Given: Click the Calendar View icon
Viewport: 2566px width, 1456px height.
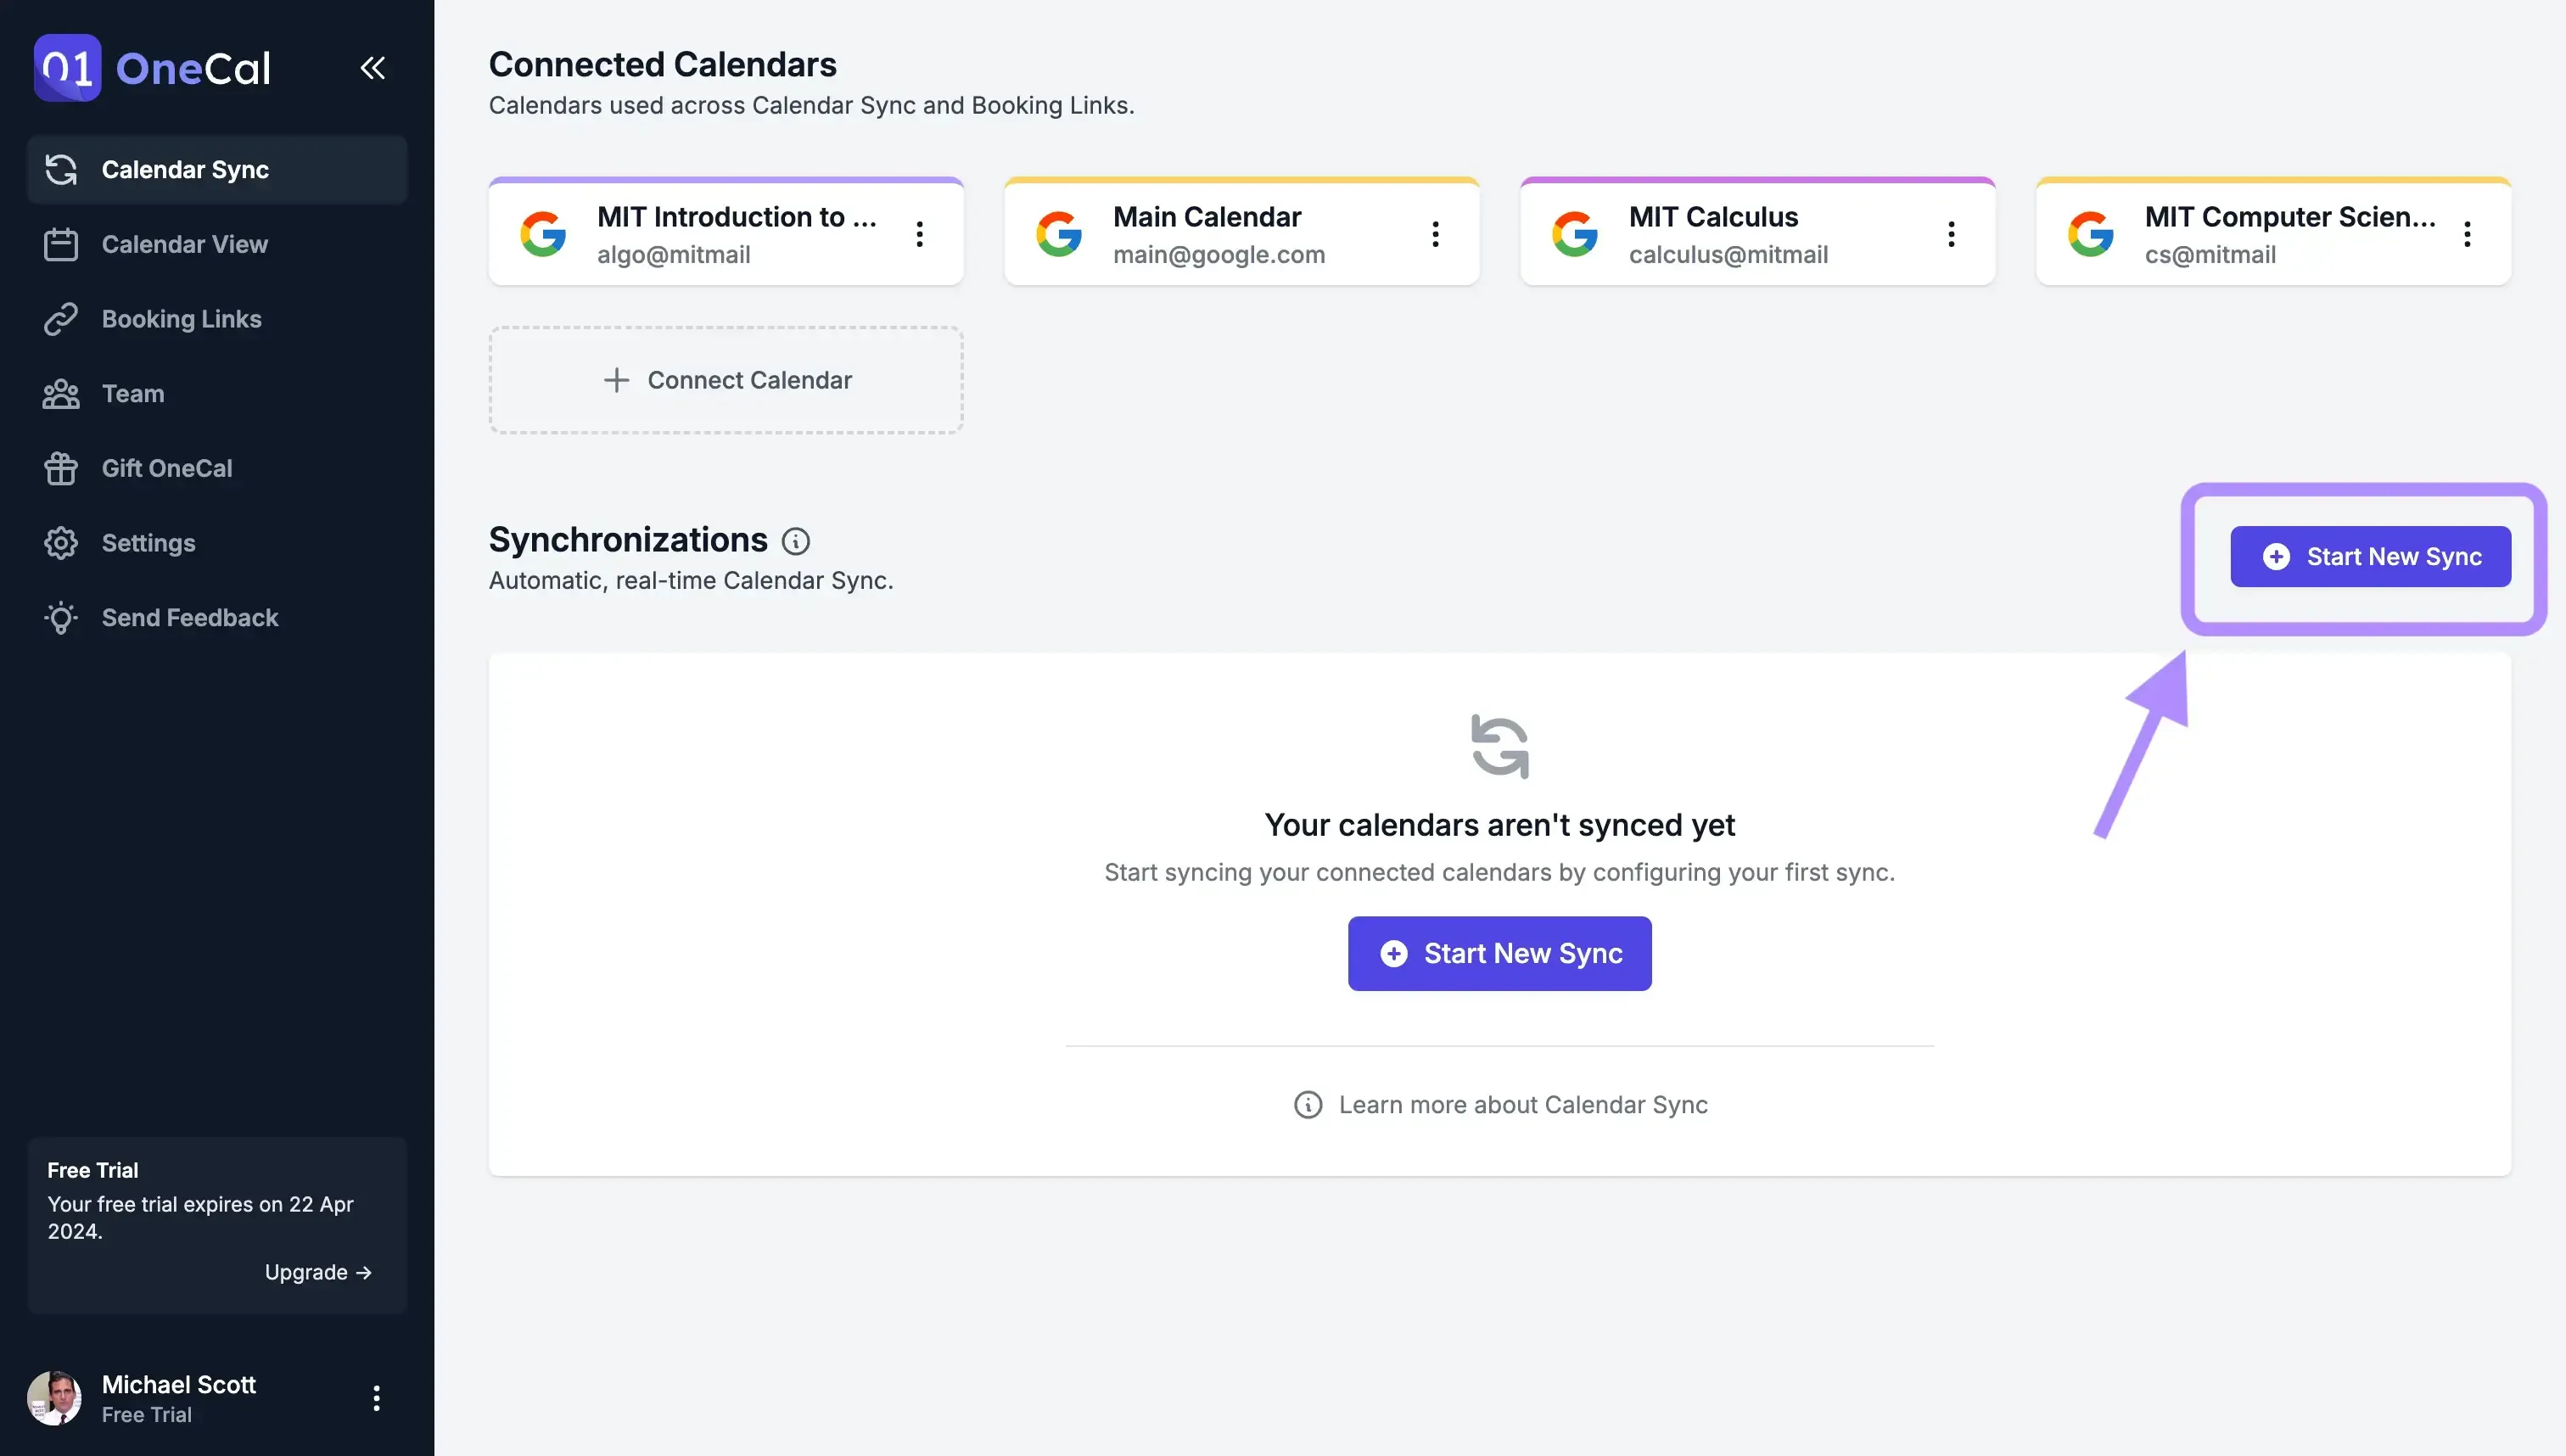Looking at the screenshot, I should [61, 244].
